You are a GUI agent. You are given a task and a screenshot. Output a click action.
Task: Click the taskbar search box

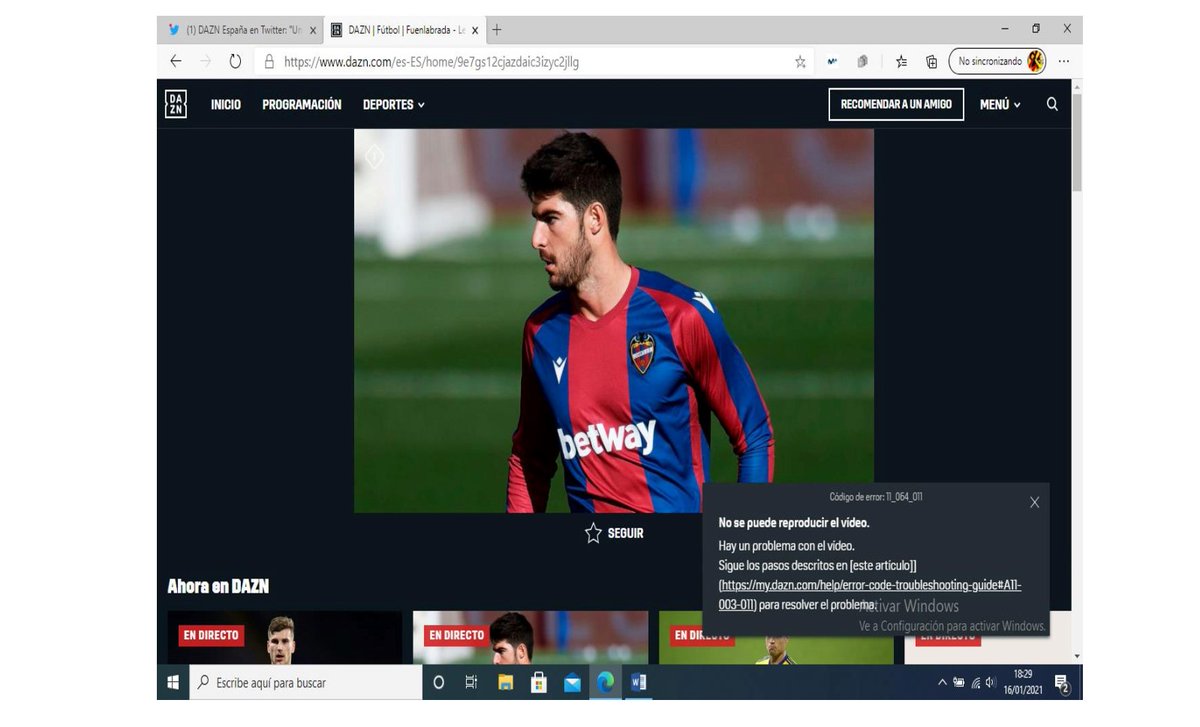pyautogui.click(x=305, y=682)
